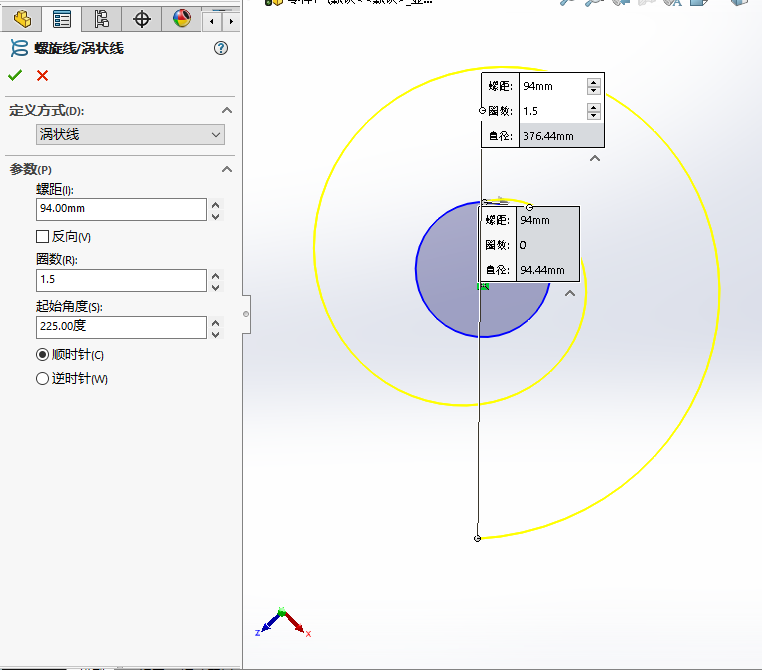Viewport: 762px width, 670px height.
Task: Open the DisplayManager color ball tab
Action: pyautogui.click(x=181, y=20)
